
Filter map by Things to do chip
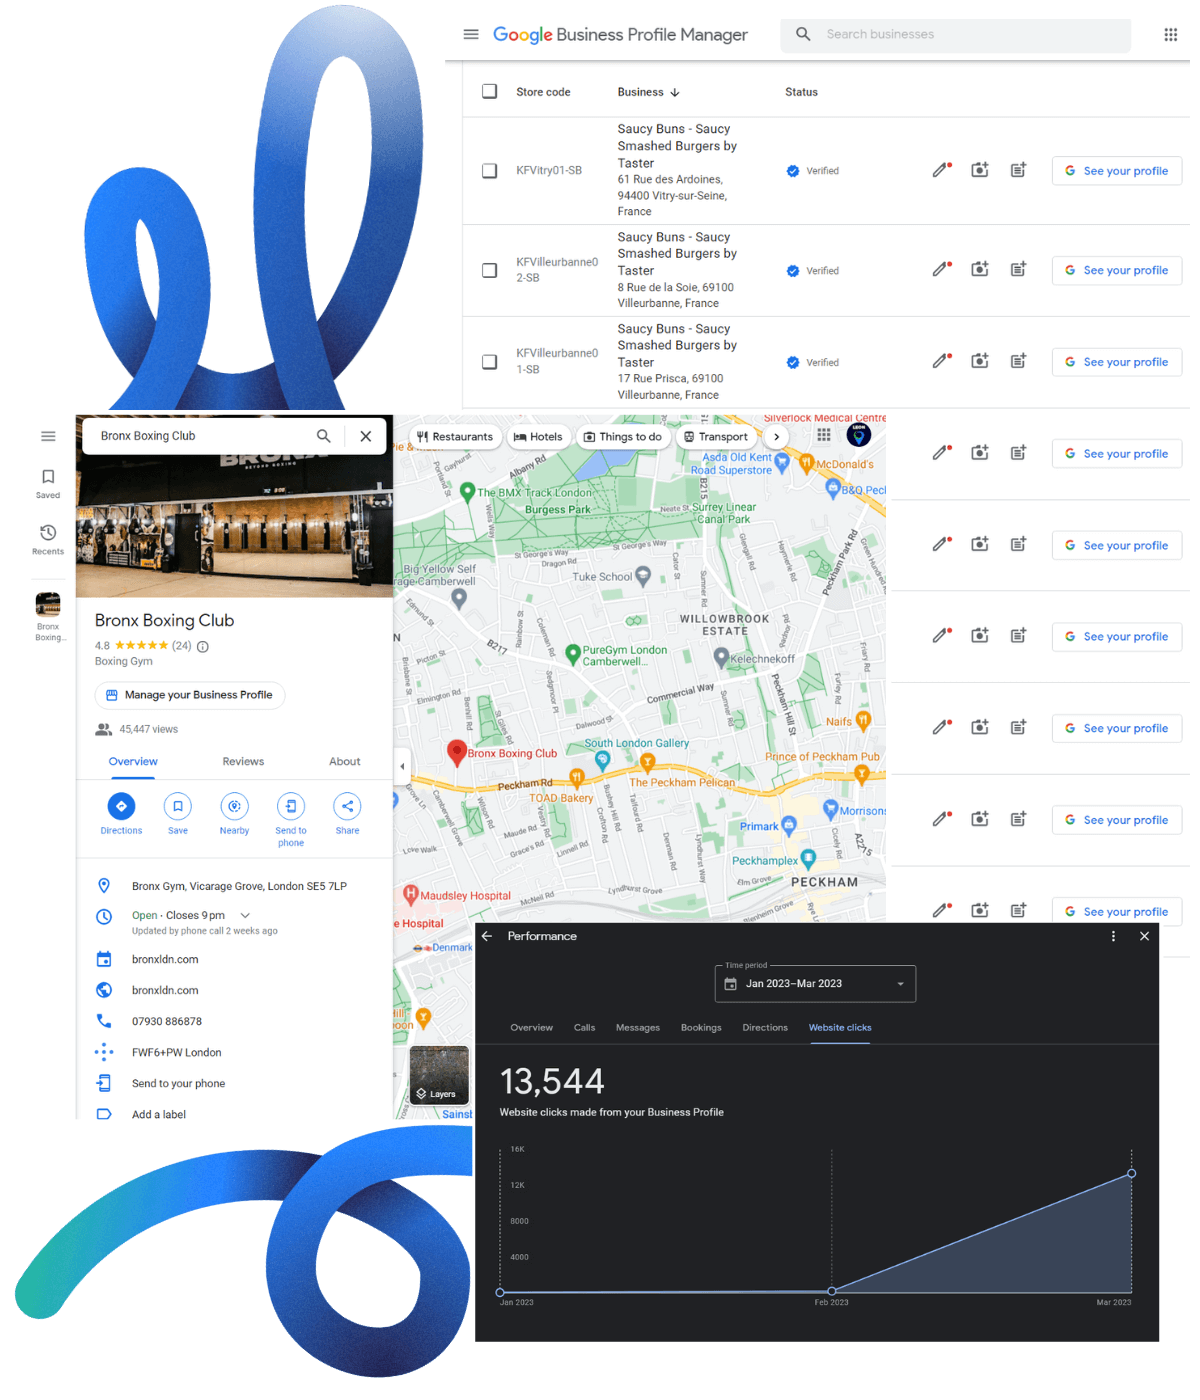click(x=623, y=437)
